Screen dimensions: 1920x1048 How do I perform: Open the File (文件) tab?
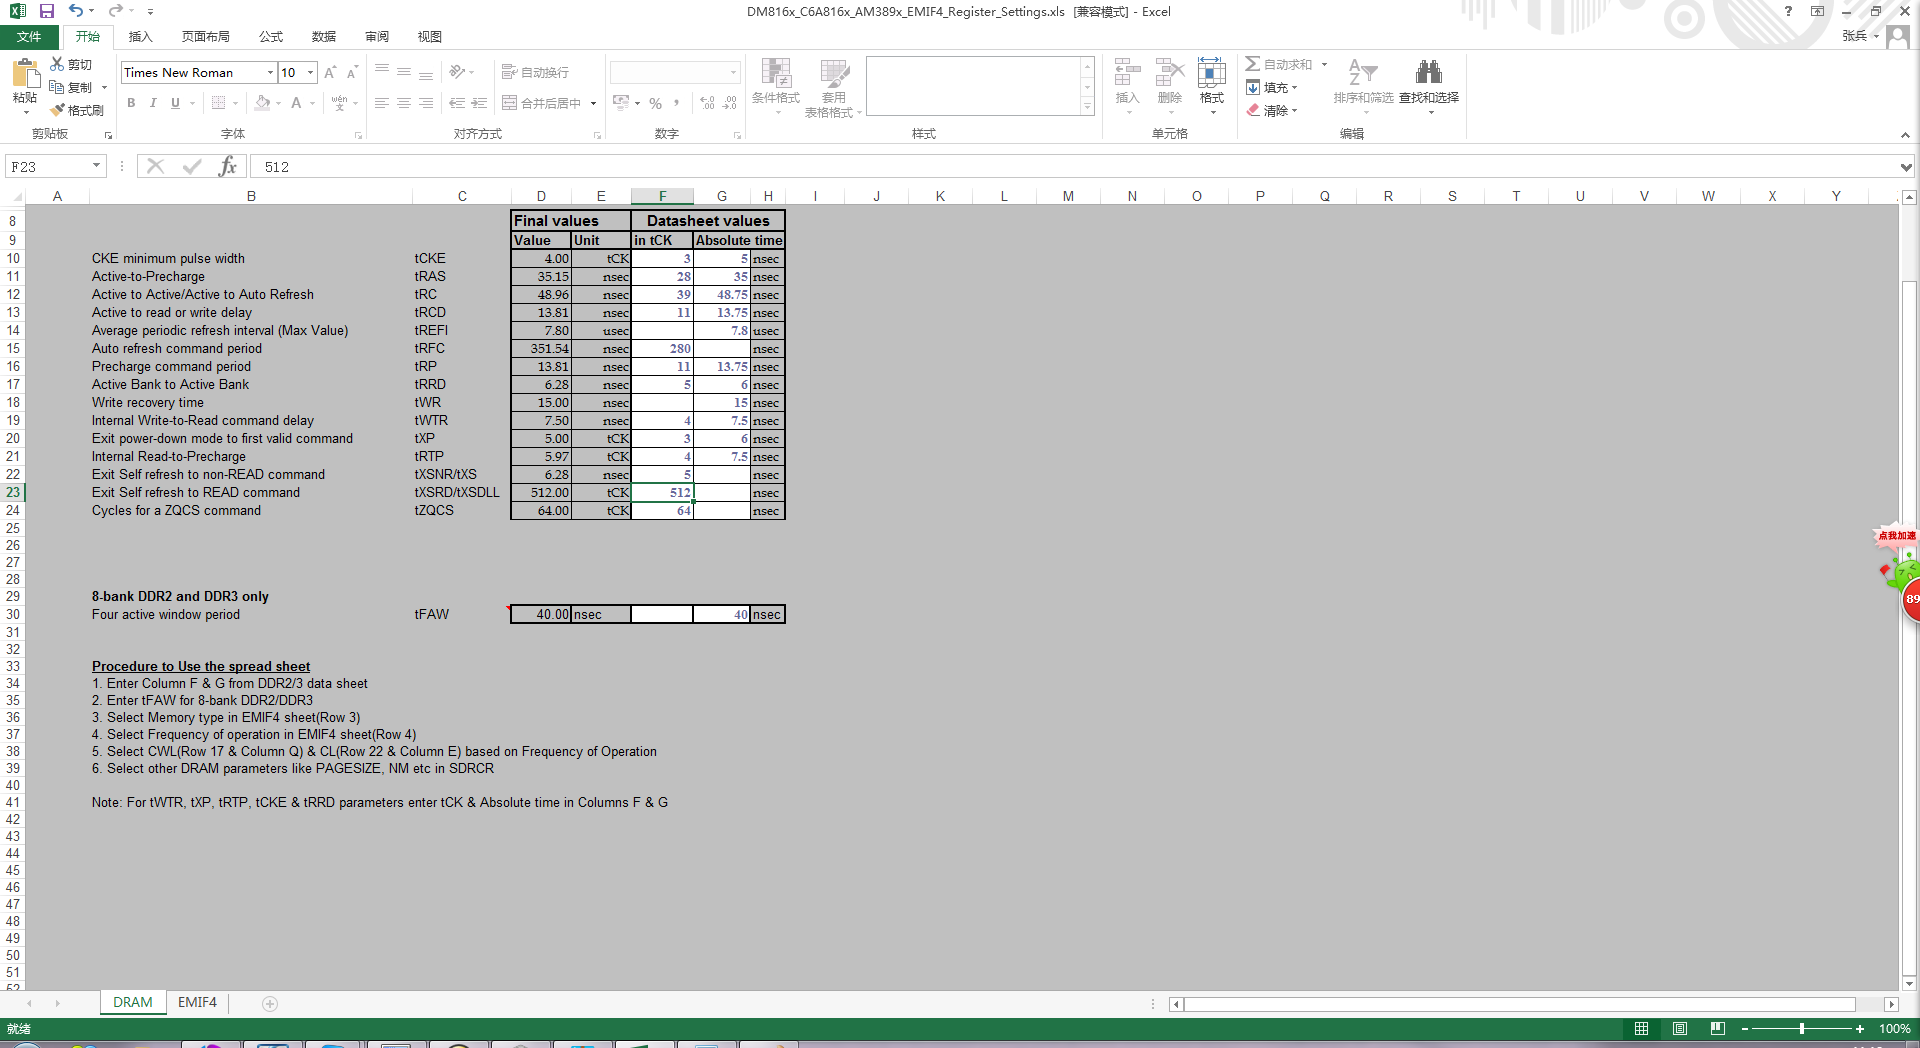click(29, 37)
